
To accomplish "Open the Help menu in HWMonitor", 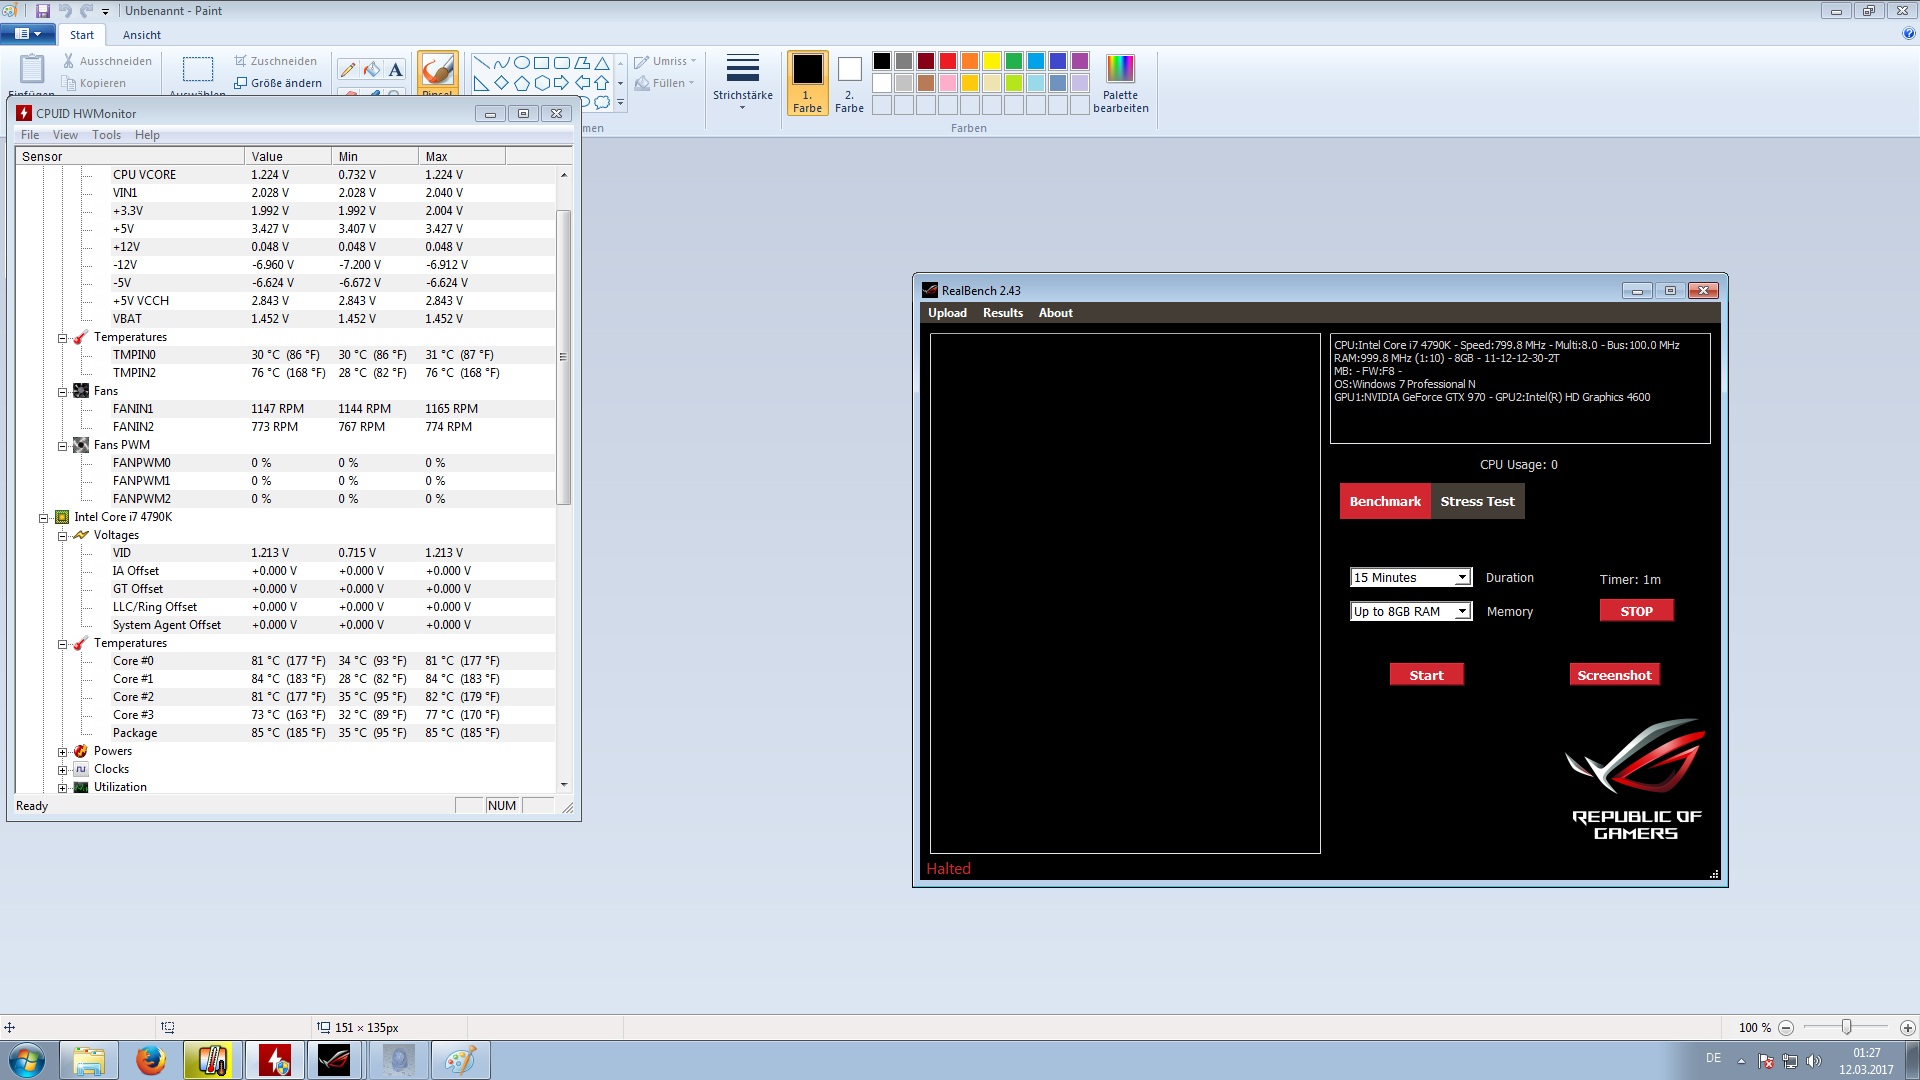I will [147, 135].
